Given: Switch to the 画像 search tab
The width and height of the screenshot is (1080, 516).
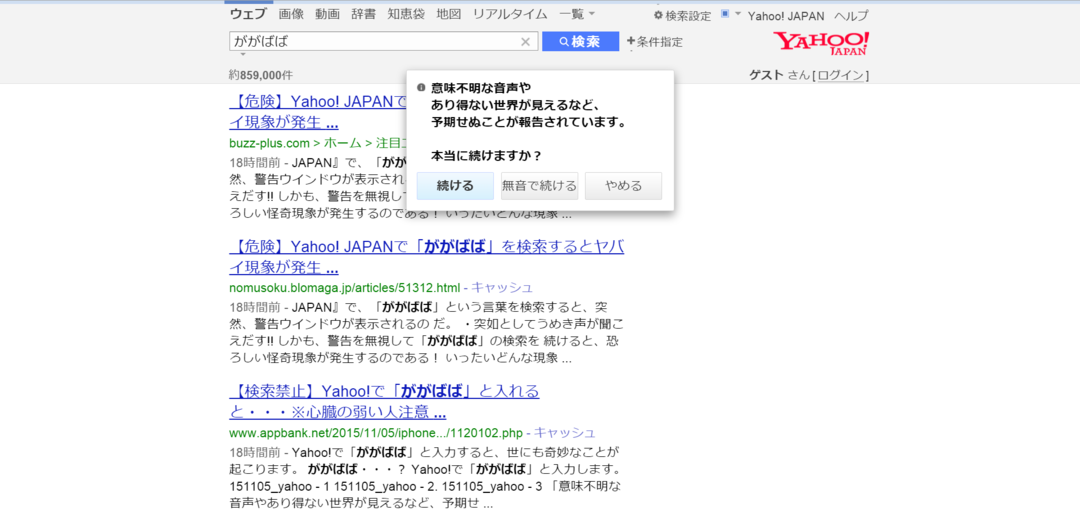Looking at the screenshot, I should click(x=291, y=14).
